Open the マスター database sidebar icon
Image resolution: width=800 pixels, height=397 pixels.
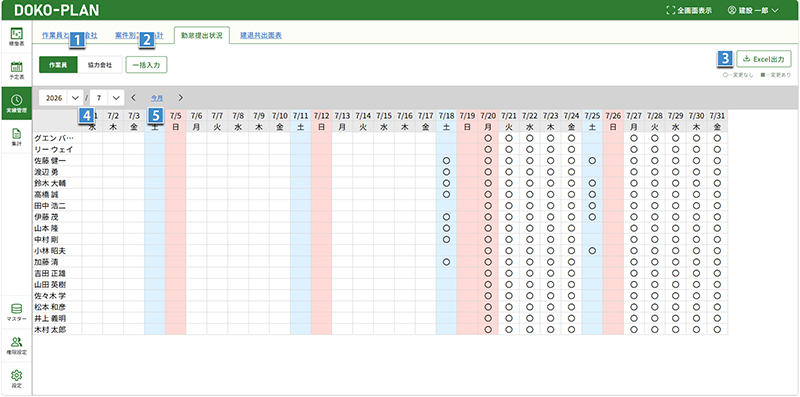point(16,311)
